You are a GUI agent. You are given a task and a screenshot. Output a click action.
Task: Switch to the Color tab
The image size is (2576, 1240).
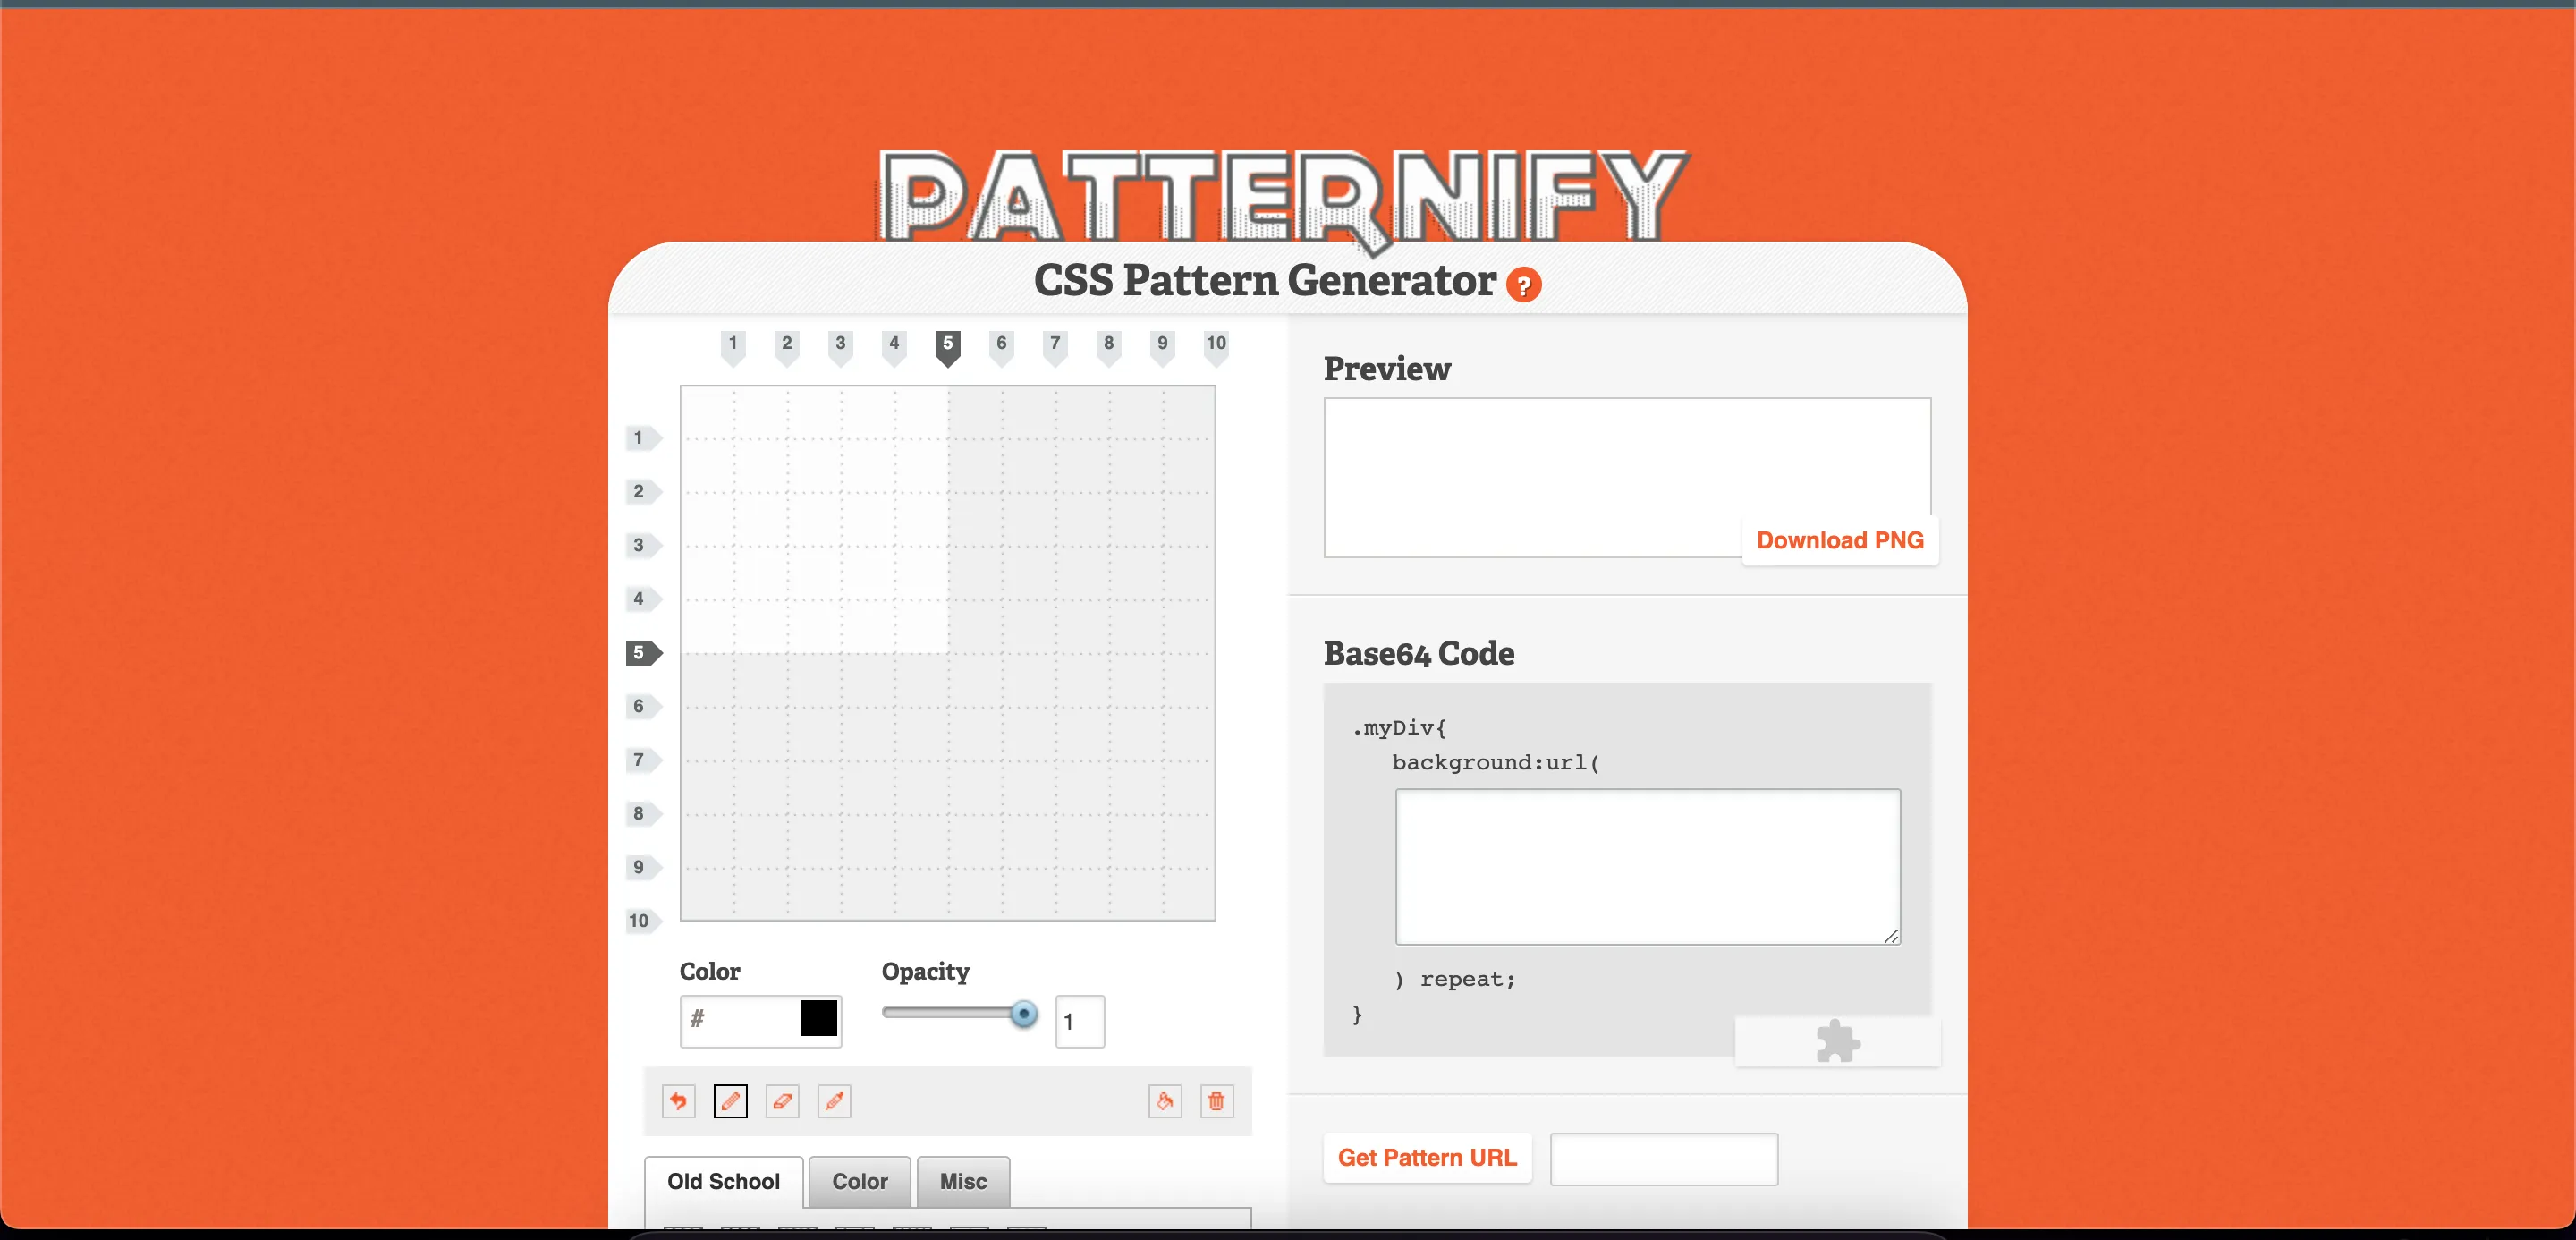[x=858, y=1181]
